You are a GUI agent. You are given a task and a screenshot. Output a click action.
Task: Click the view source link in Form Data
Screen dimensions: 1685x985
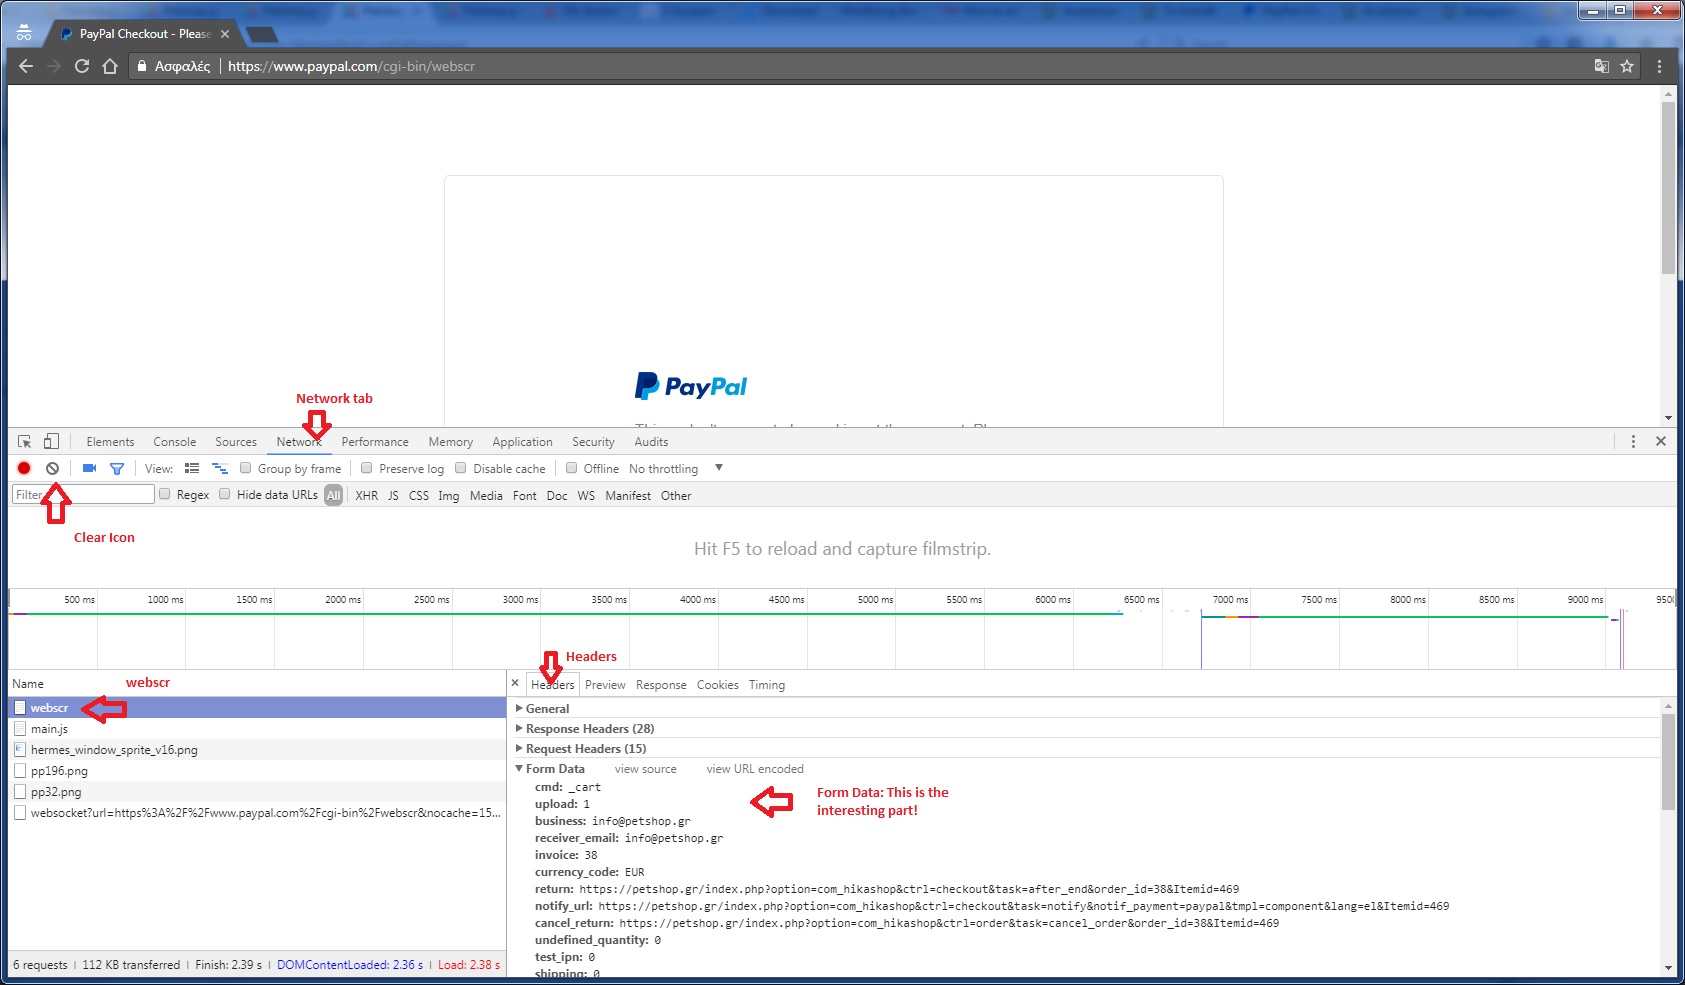click(x=646, y=769)
